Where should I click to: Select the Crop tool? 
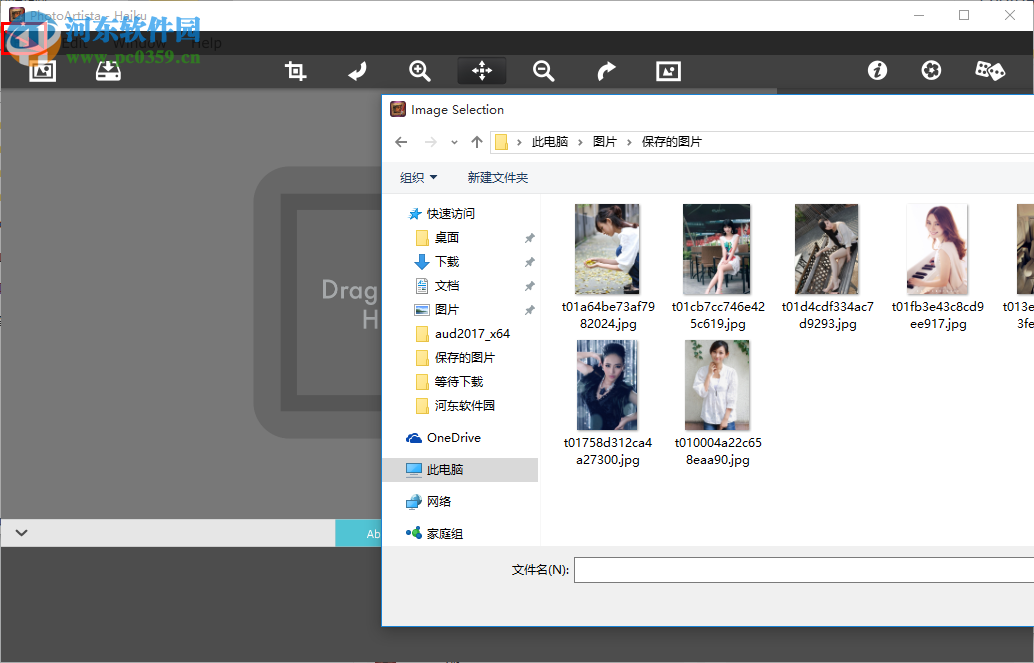point(295,71)
